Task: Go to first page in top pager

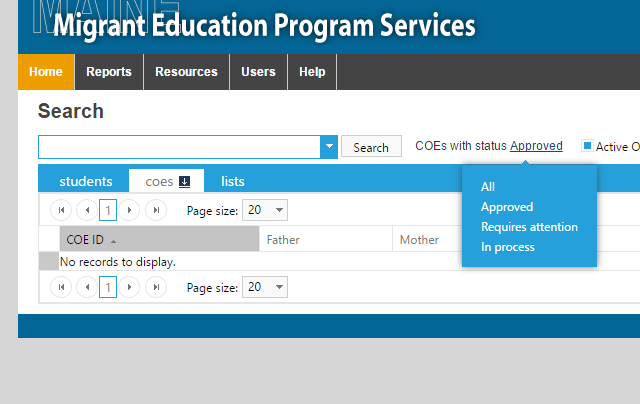Action: pyautogui.click(x=61, y=210)
